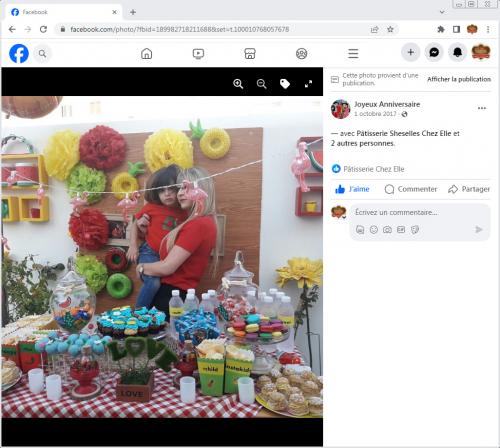Image resolution: width=500 pixels, height=448 pixels.
Task: Reload the Facebook page
Action: pyautogui.click(x=43, y=29)
